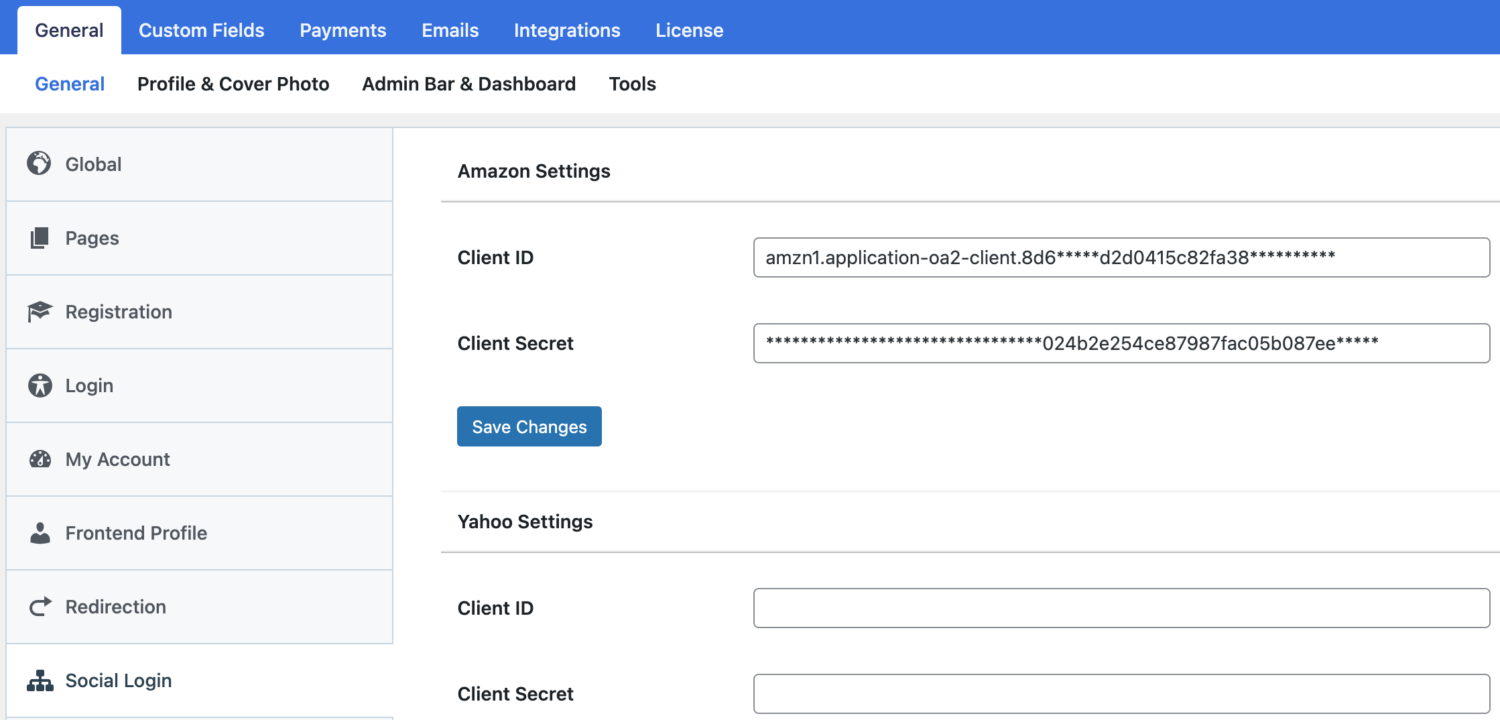The width and height of the screenshot is (1500, 720).
Task: Click the Redirection arrow icon
Action: click(39, 607)
